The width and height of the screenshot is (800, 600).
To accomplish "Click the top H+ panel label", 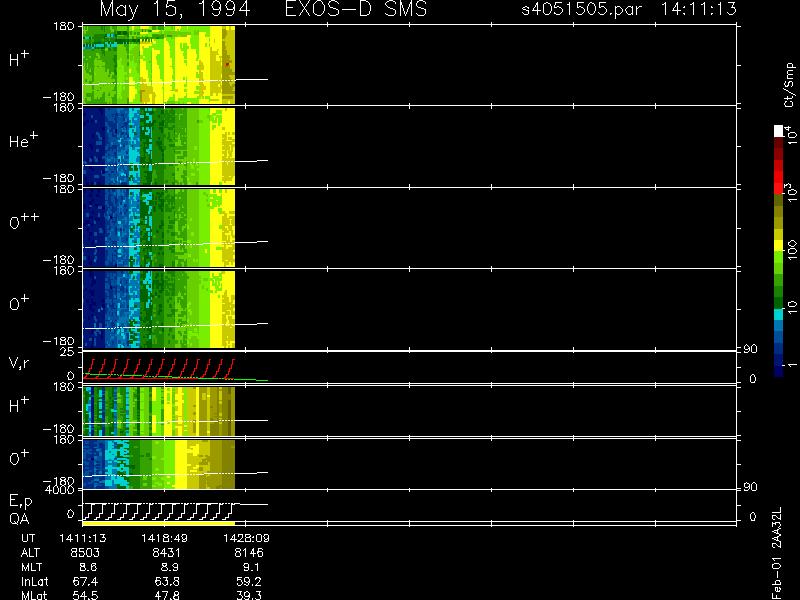I will pyautogui.click(x=19, y=59).
